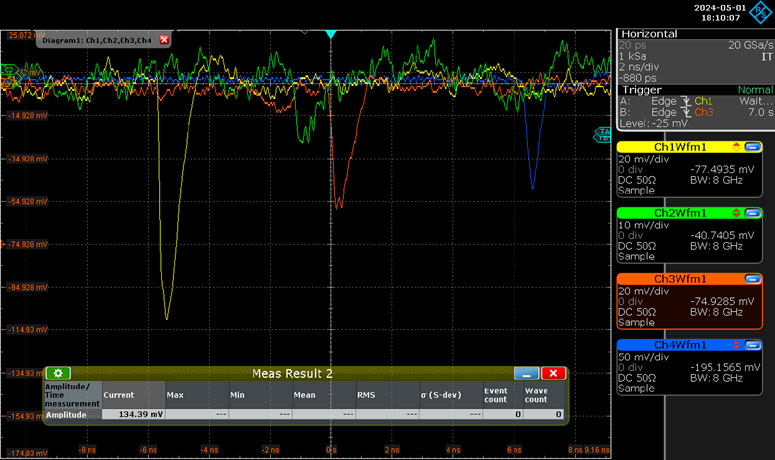Close the Diagram1 tab with red X
This screenshot has width=775, height=460.
tap(164, 40)
